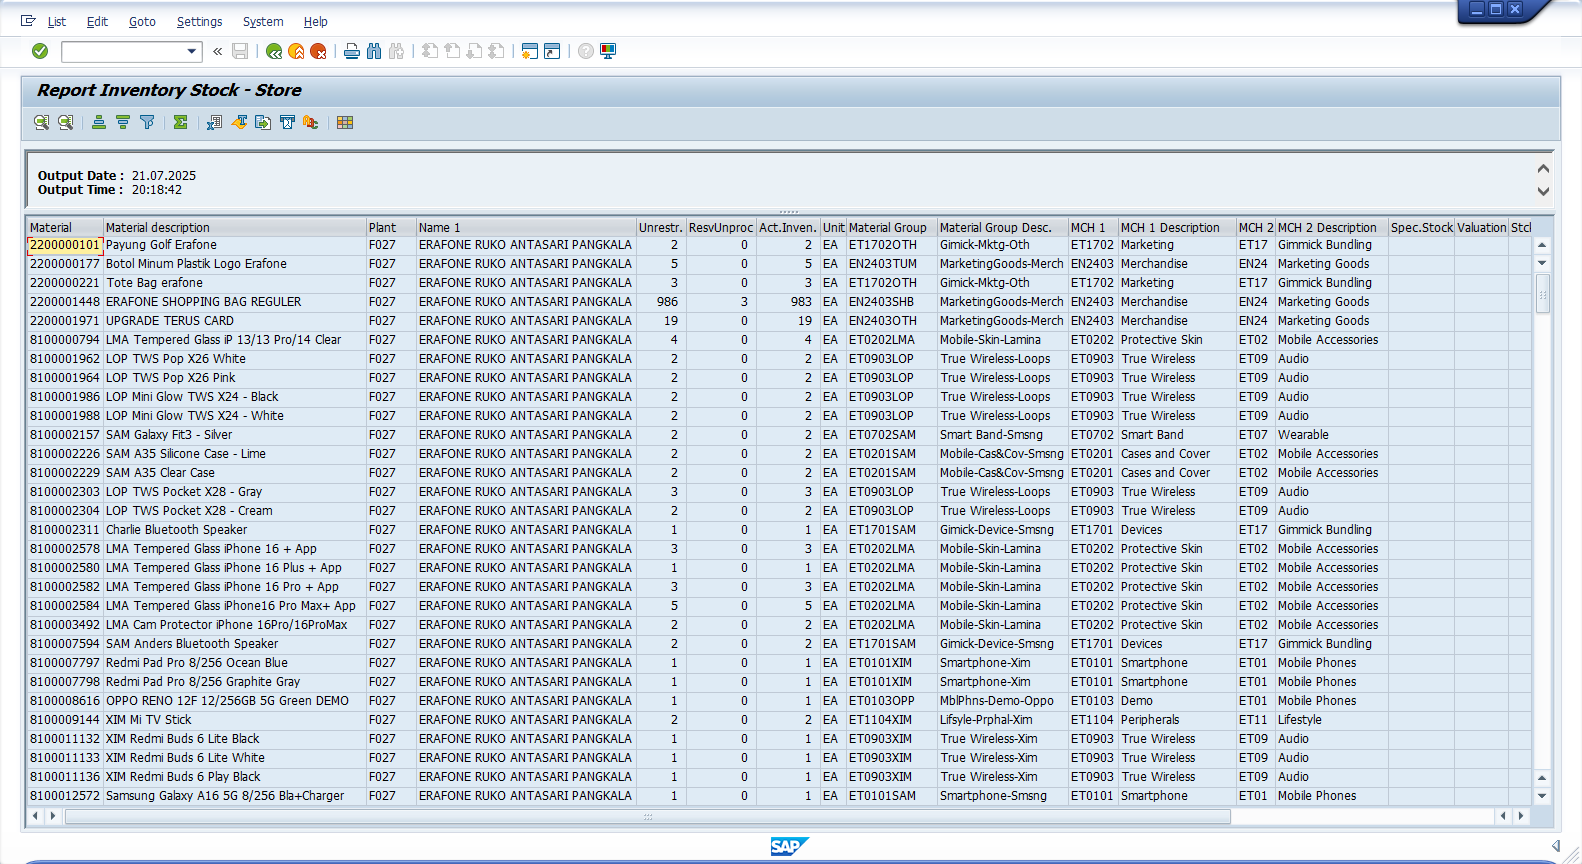Screen dimensions: 1582x864
Task: Click the Material Group column header
Action: [888, 227]
